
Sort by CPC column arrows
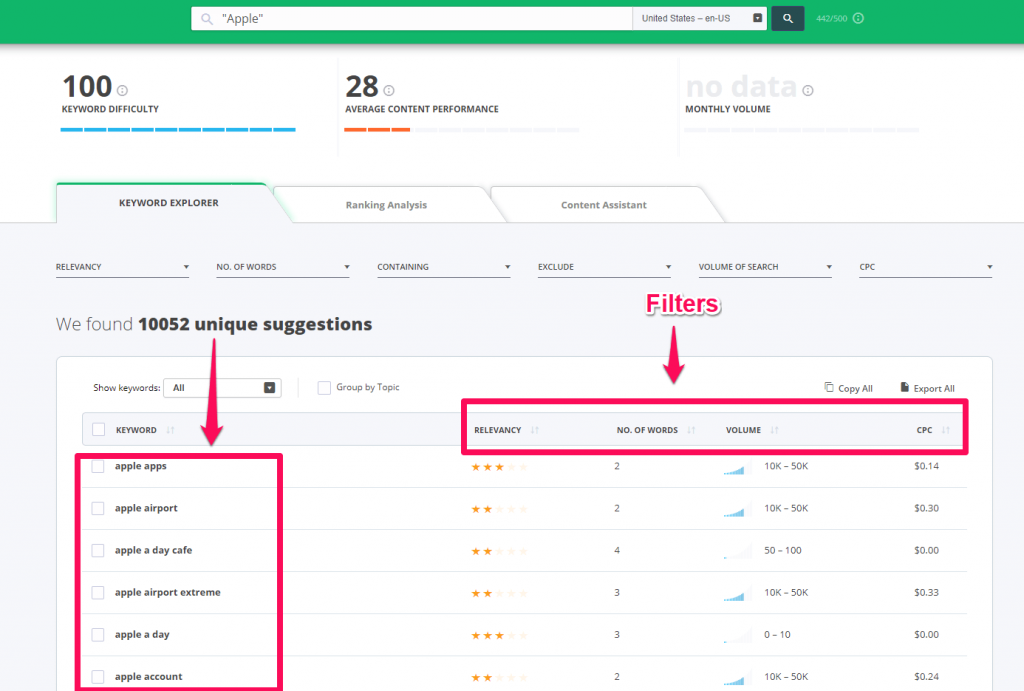946,430
